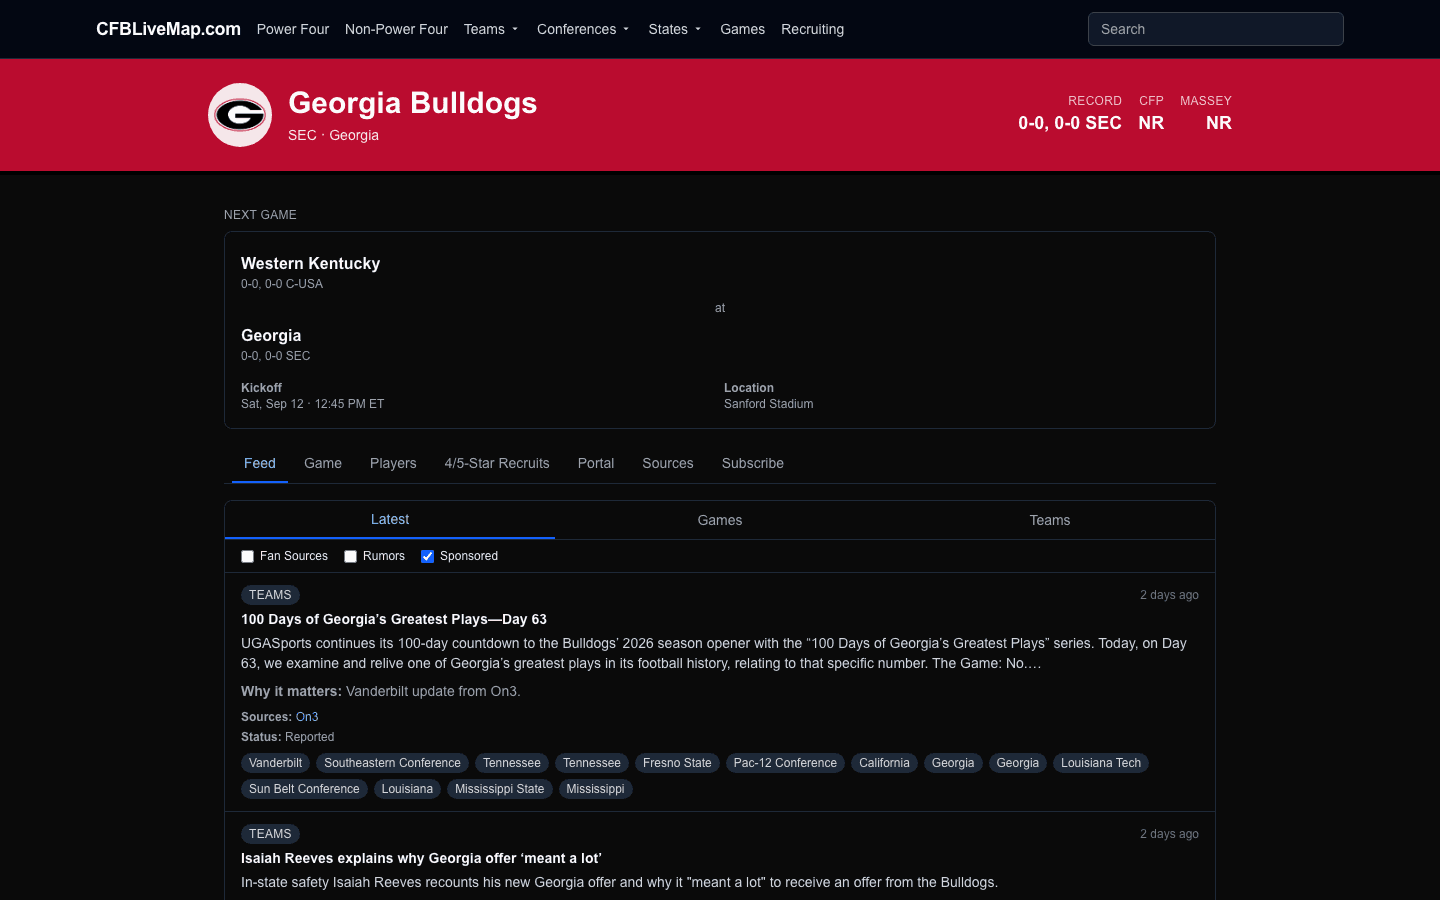Open the Conferences dropdown menu

coord(584,29)
